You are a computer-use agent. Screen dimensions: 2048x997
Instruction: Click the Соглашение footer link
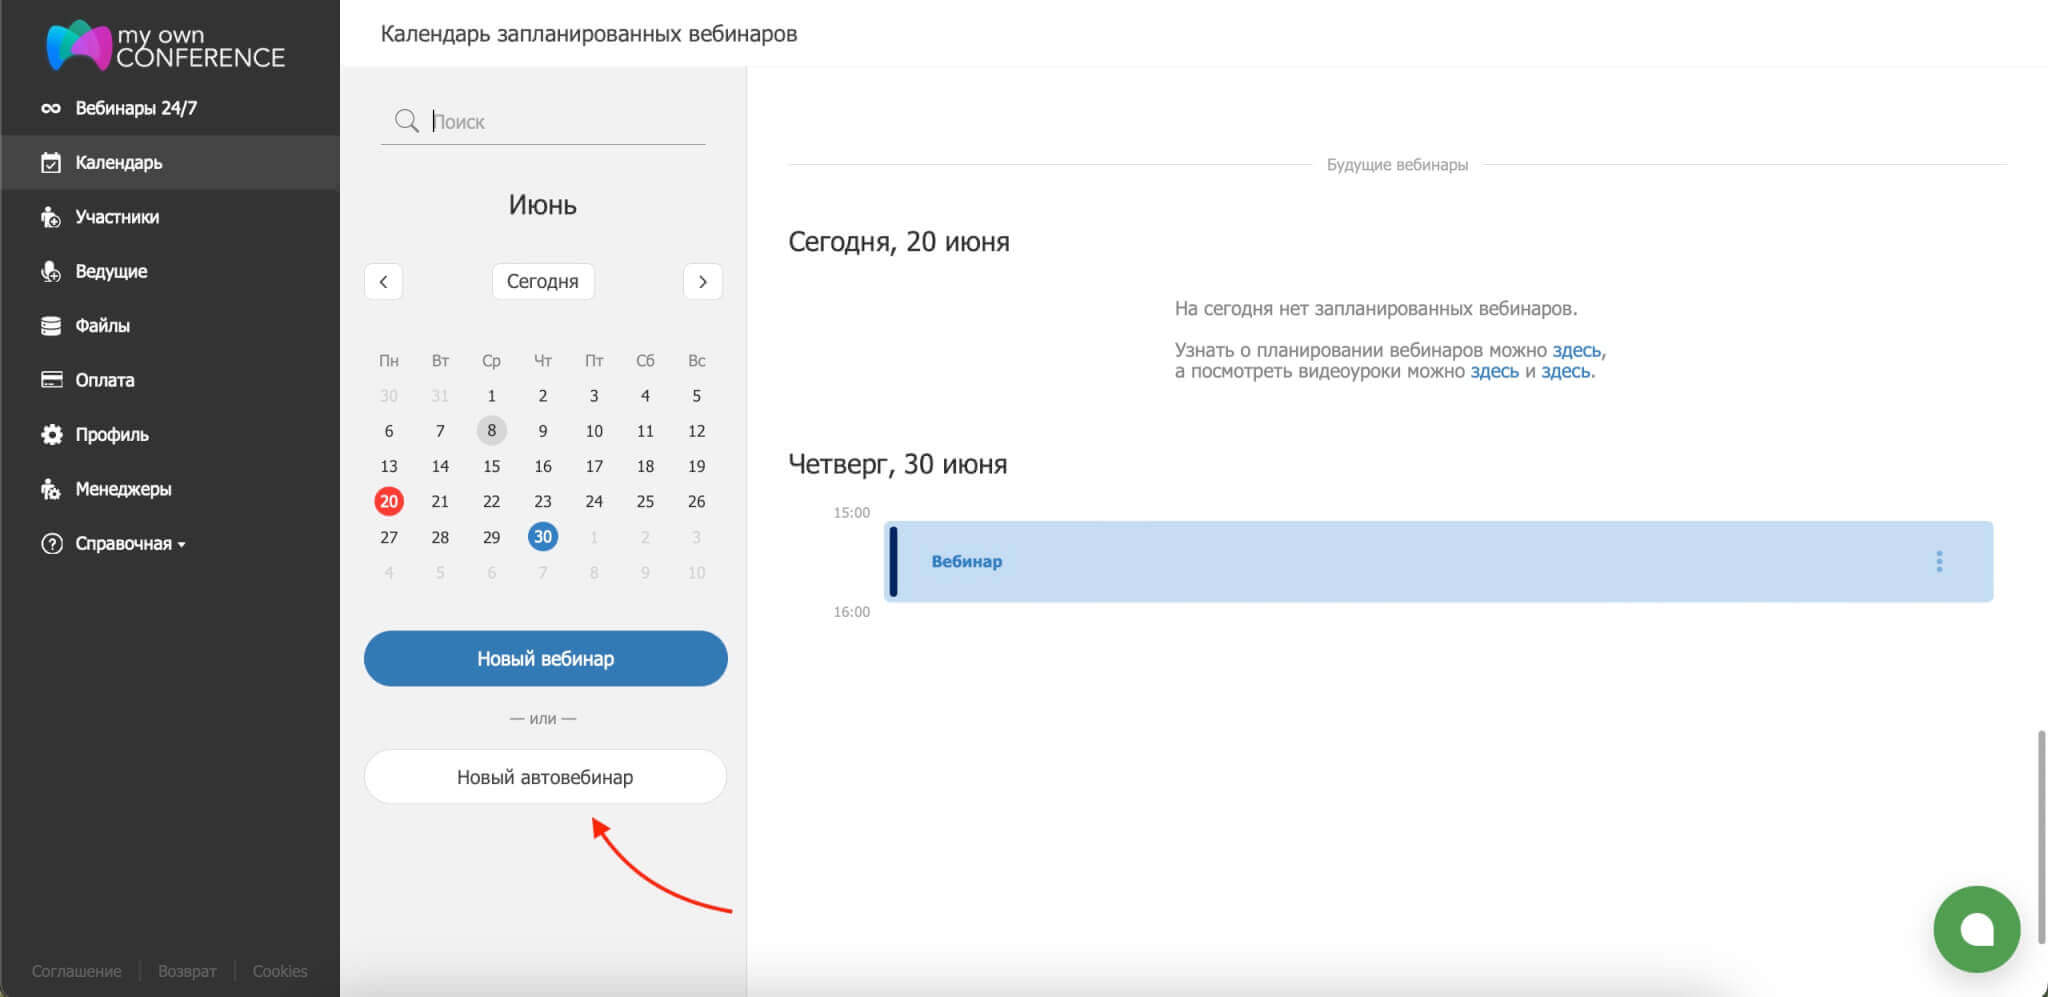click(75, 970)
